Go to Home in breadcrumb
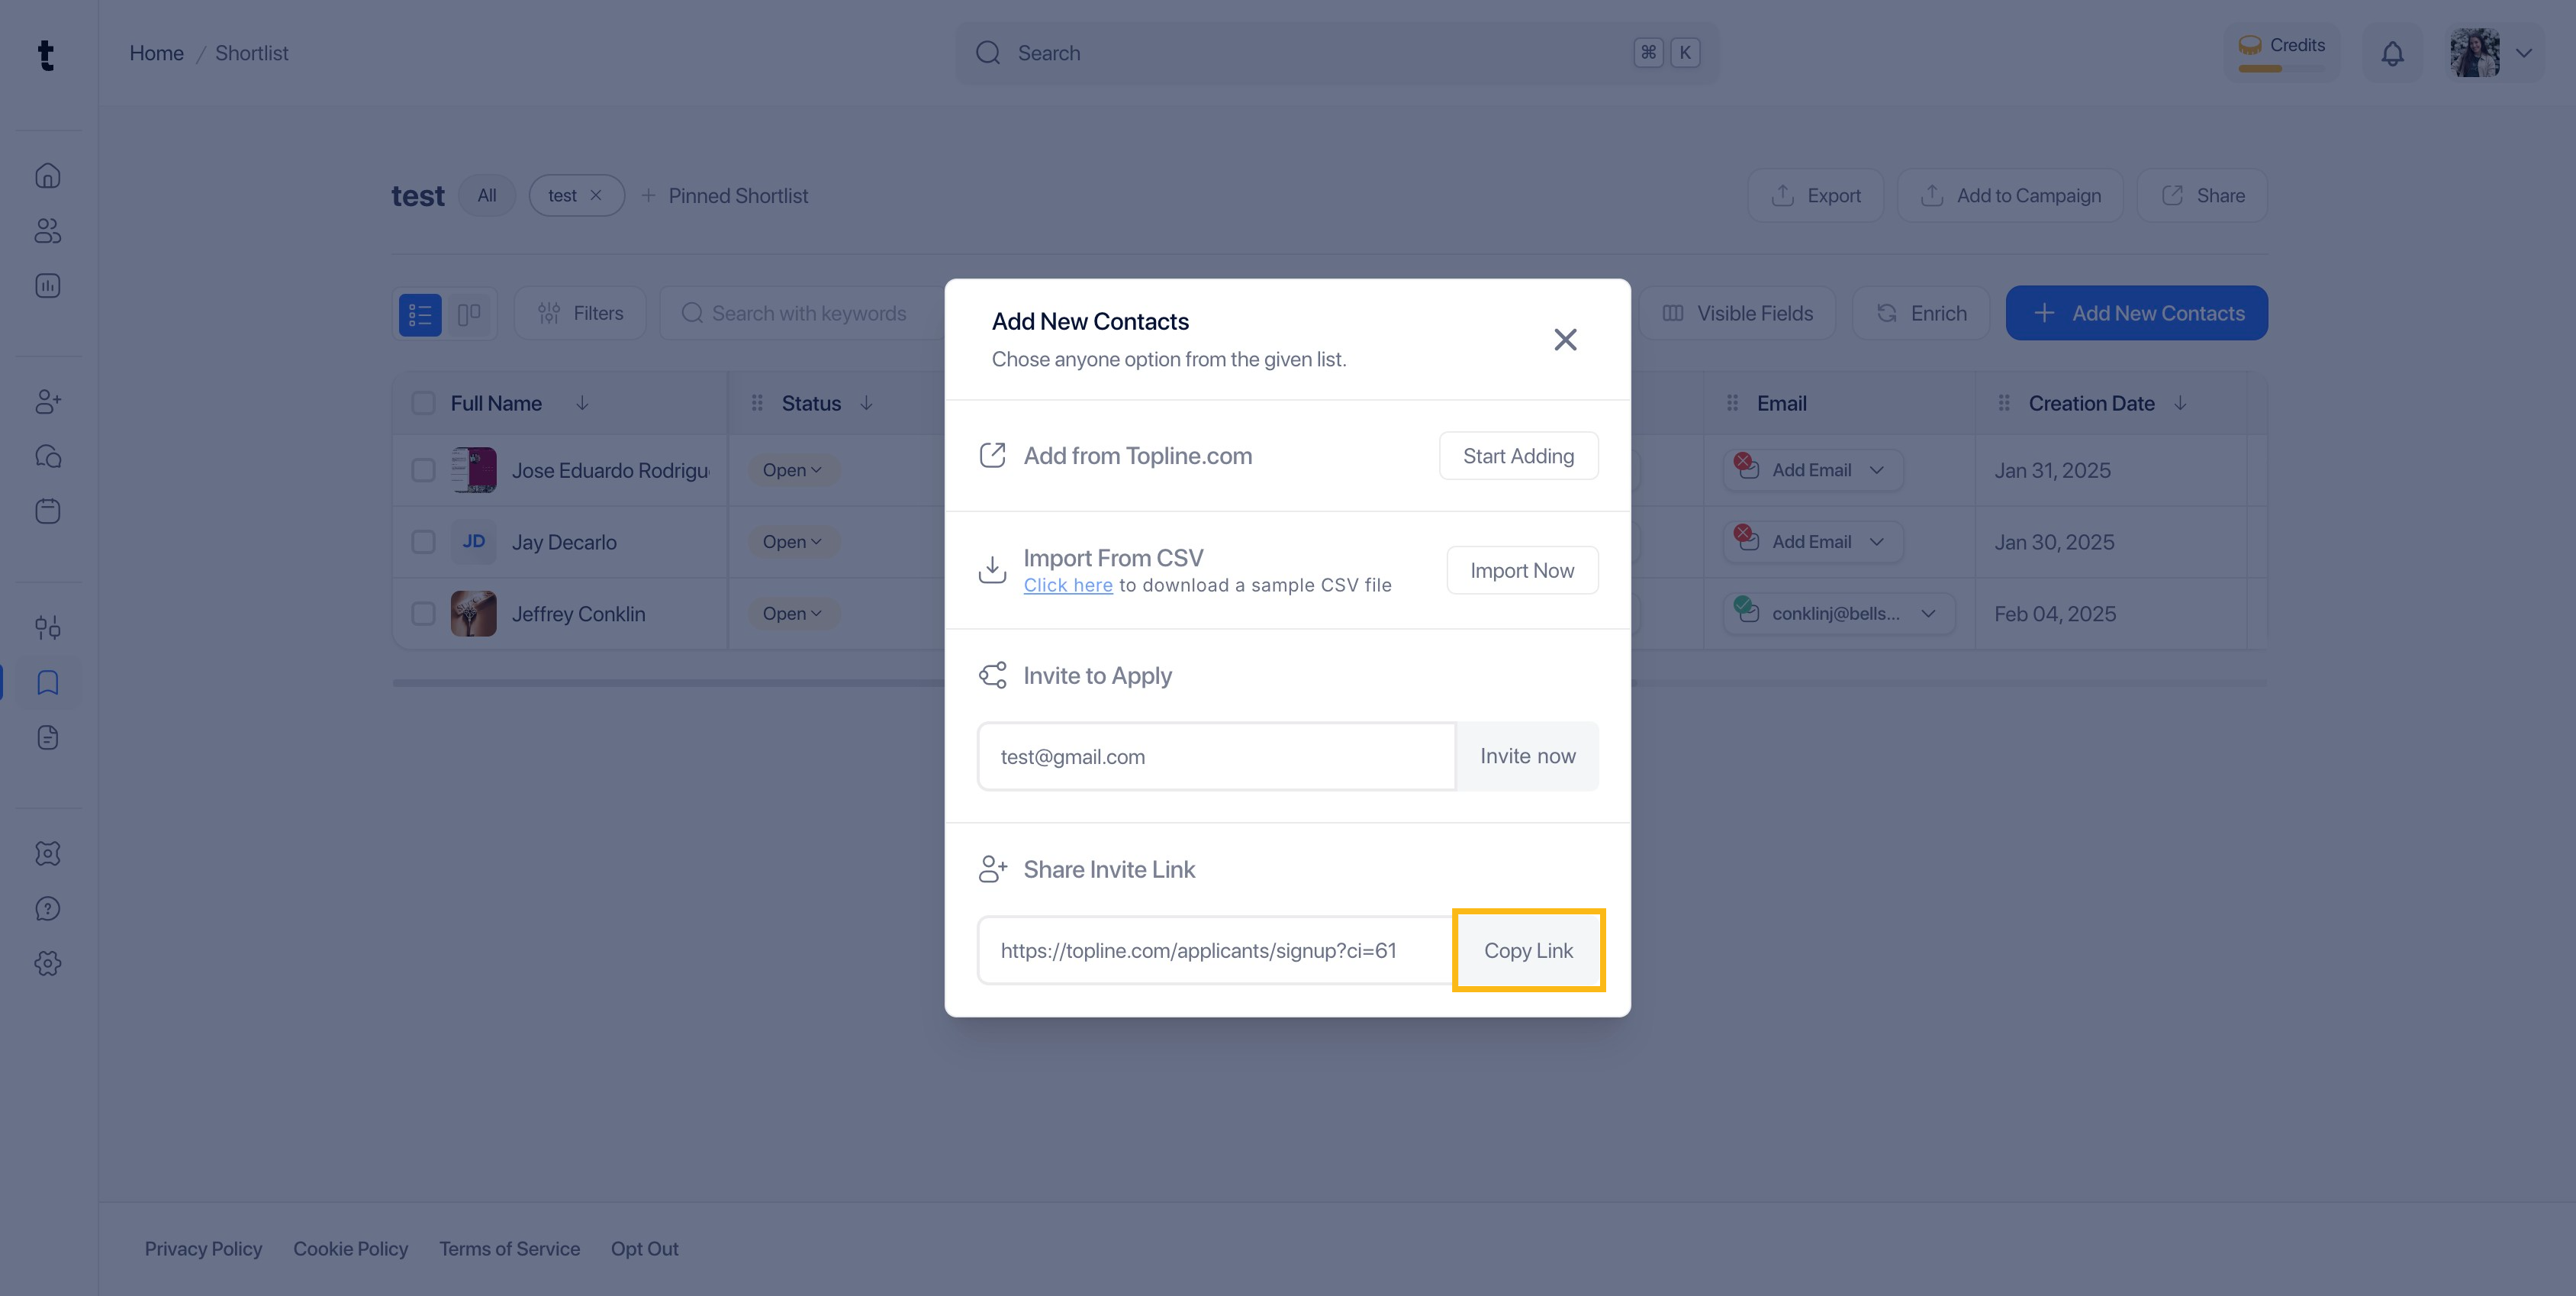The height and width of the screenshot is (1296, 2576). point(156,53)
